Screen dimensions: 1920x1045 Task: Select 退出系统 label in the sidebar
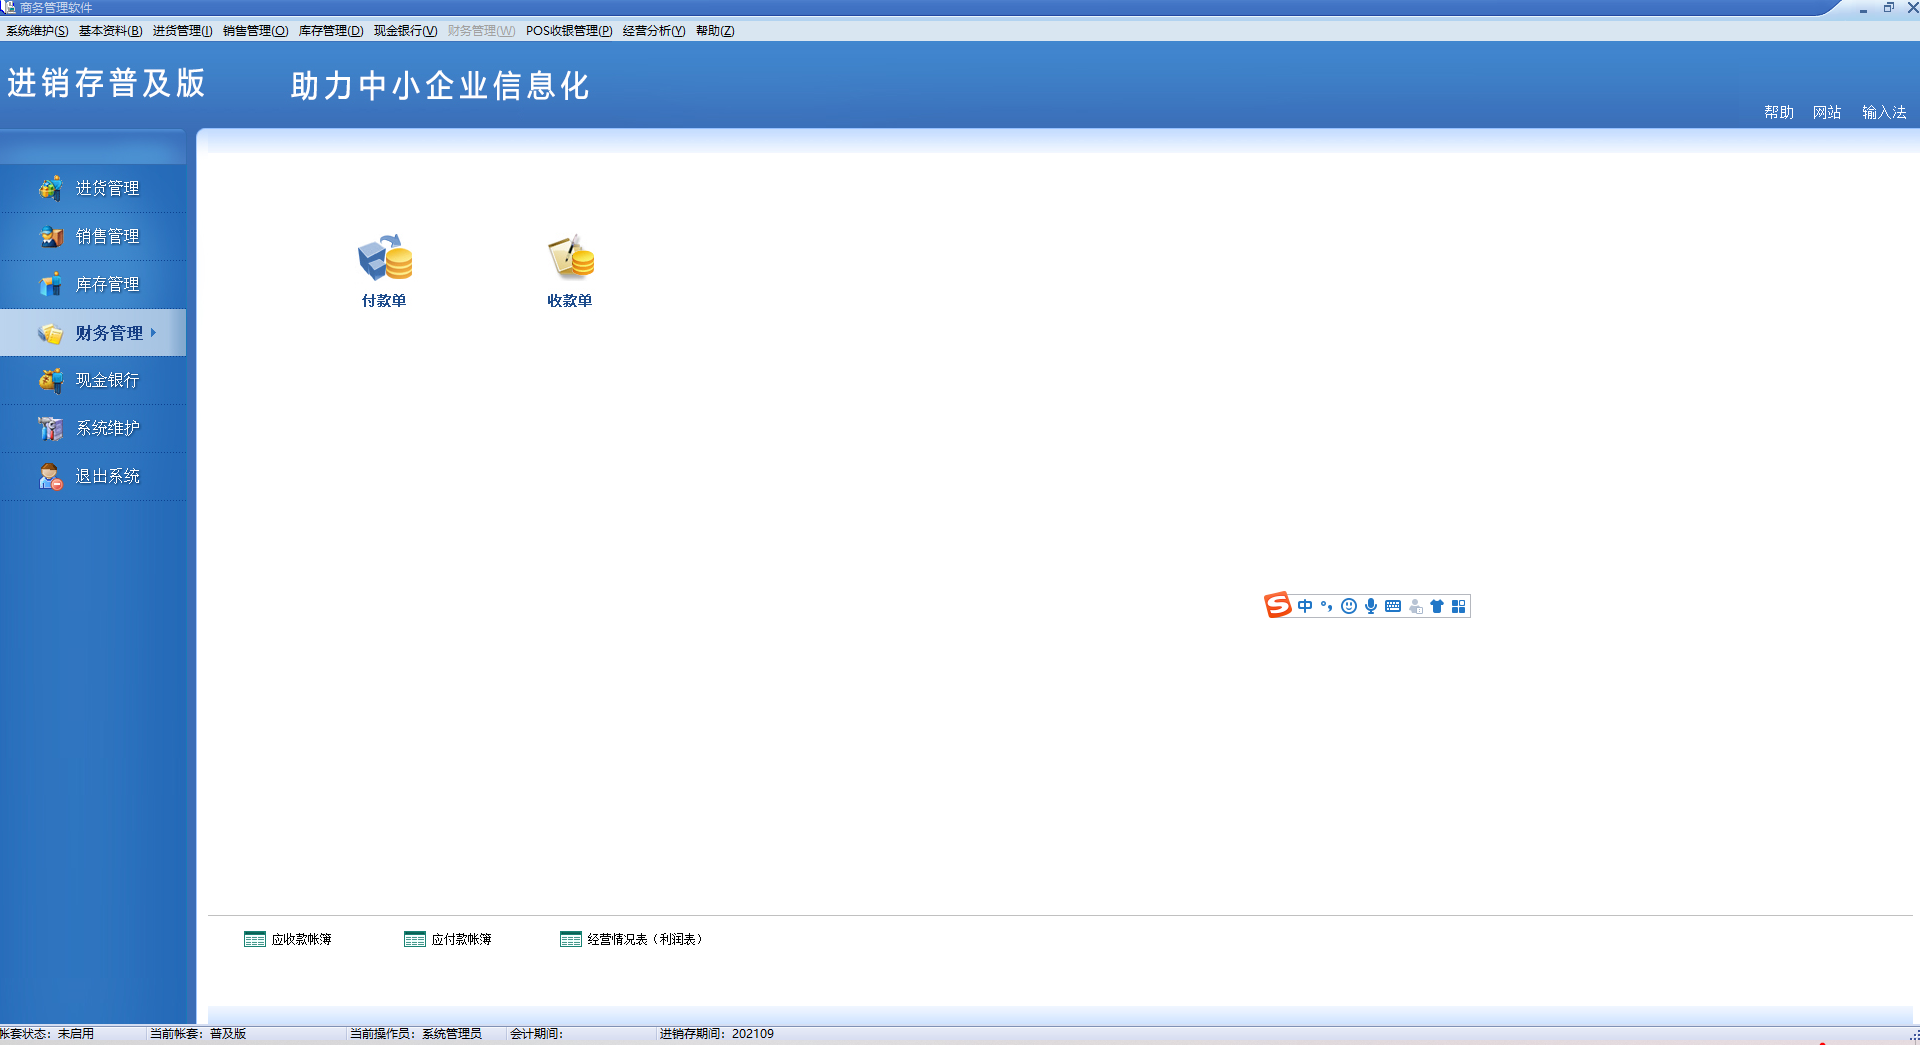107,476
